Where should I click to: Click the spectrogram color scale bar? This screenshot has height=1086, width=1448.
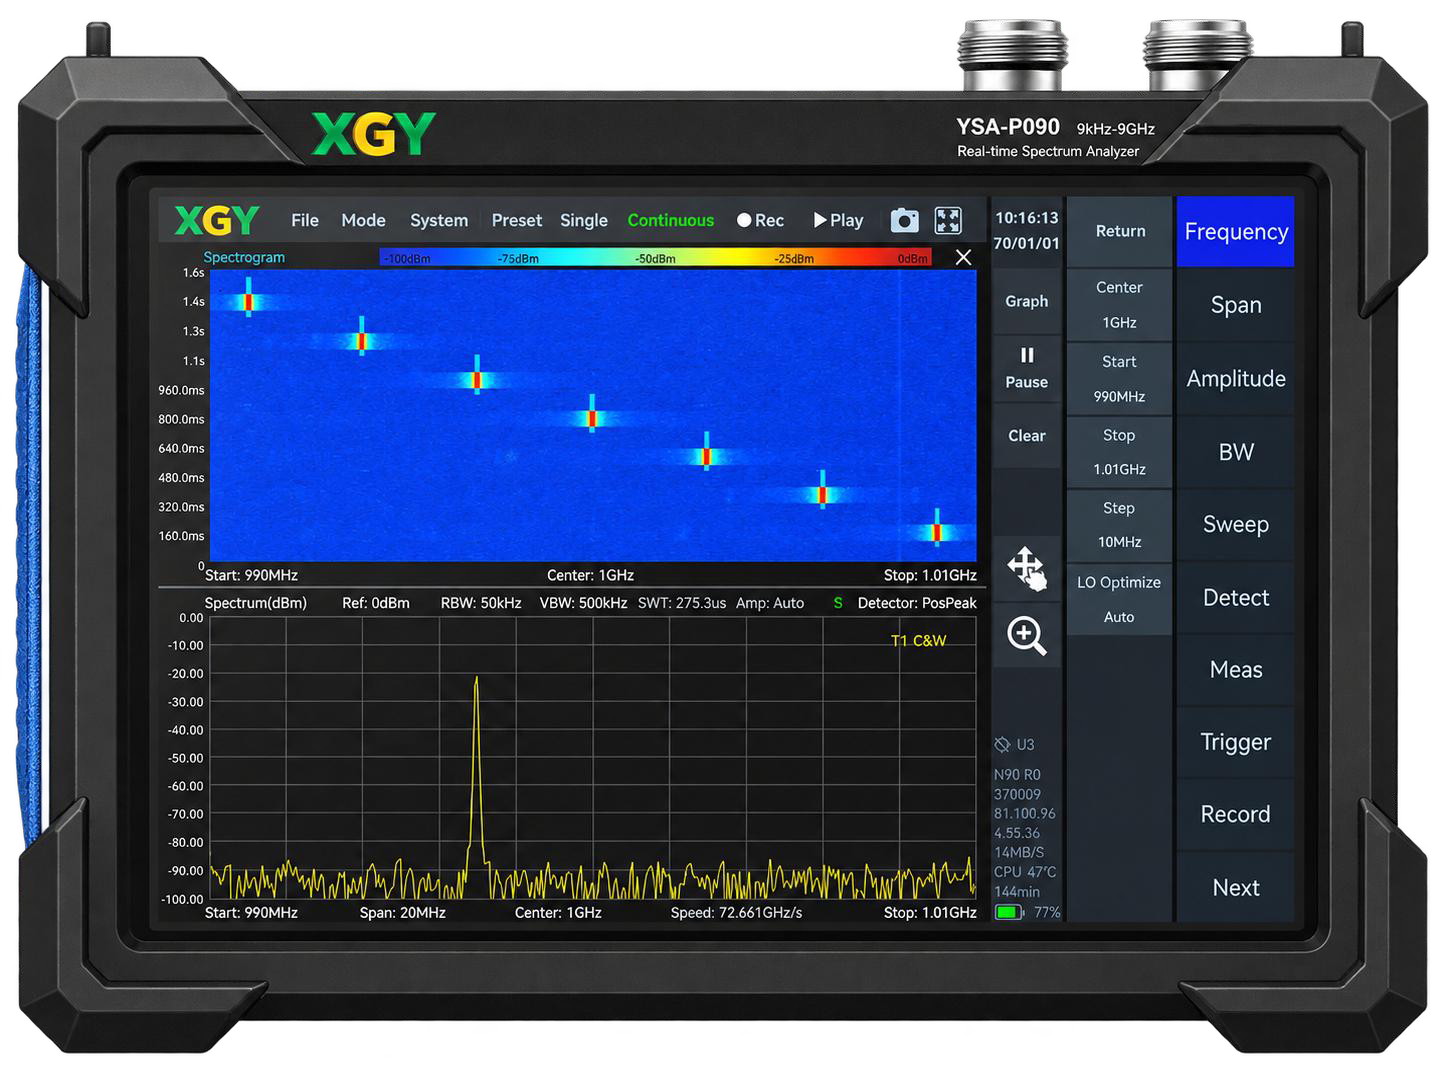[656, 258]
